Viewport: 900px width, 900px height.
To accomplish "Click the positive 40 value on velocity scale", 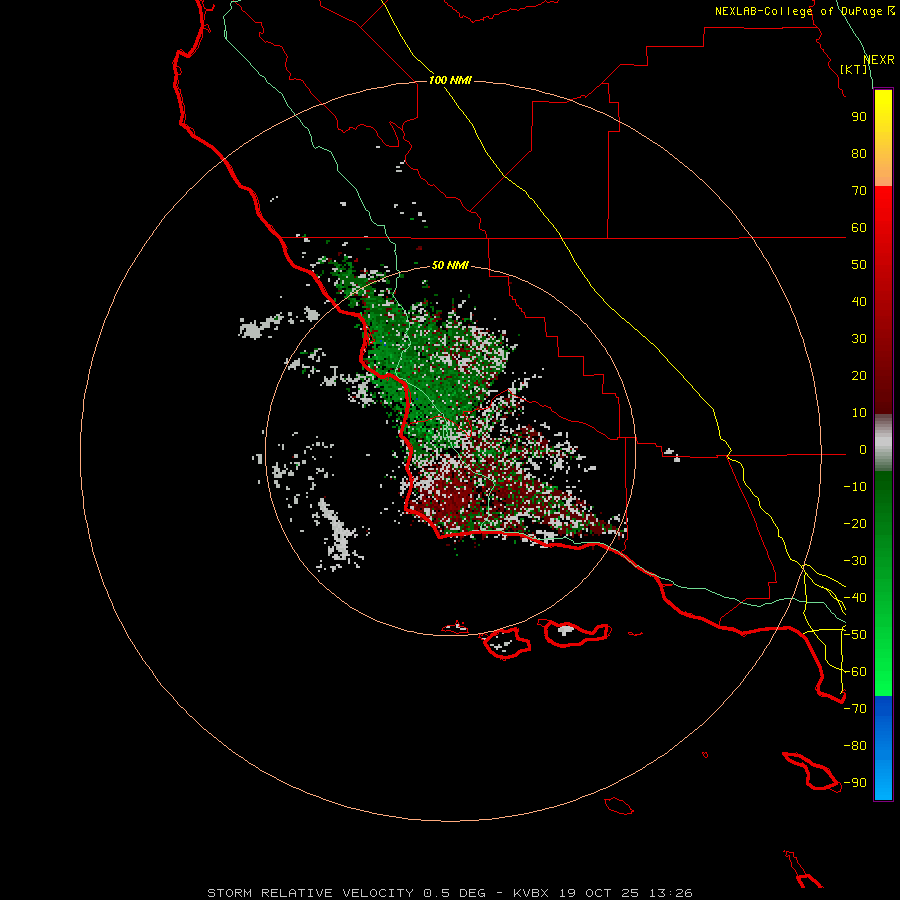I will 859,302.
